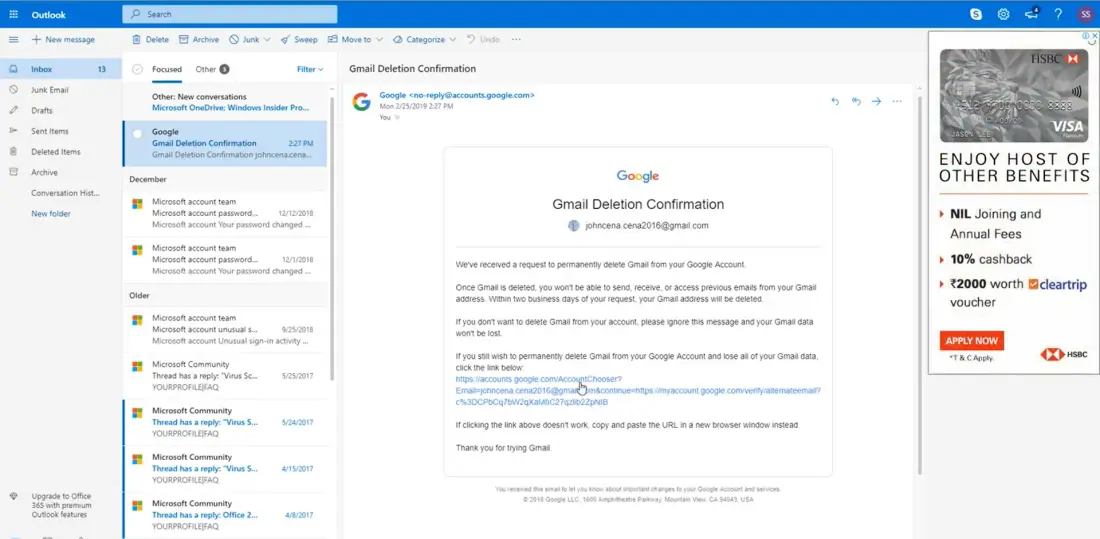The height and width of the screenshot is (539, 1100).
Task: Open the message more actions ellipsis
Action: coord(897,101)
